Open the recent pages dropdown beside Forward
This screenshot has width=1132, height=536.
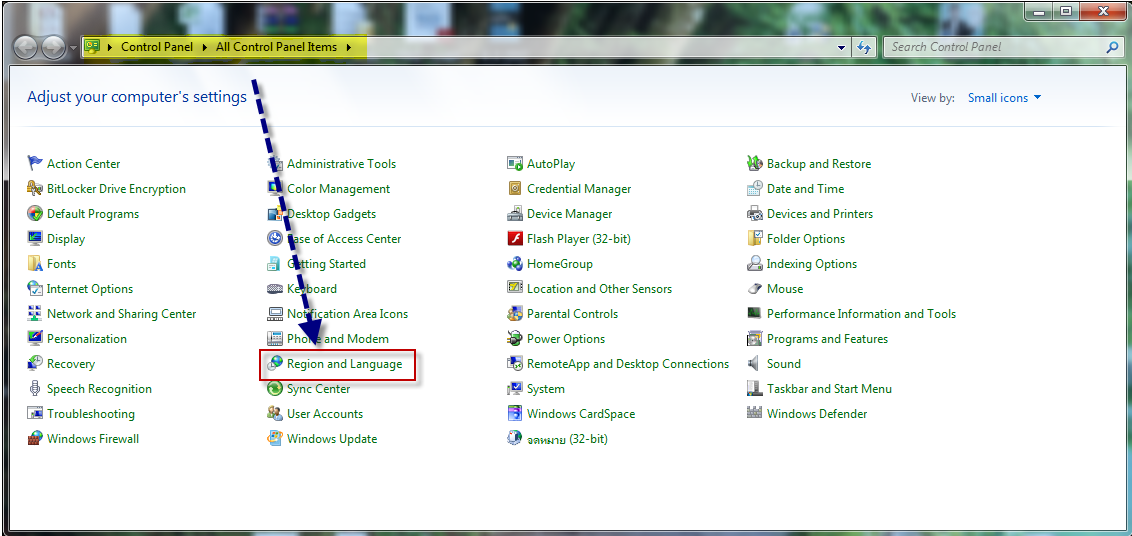point(74,48)
